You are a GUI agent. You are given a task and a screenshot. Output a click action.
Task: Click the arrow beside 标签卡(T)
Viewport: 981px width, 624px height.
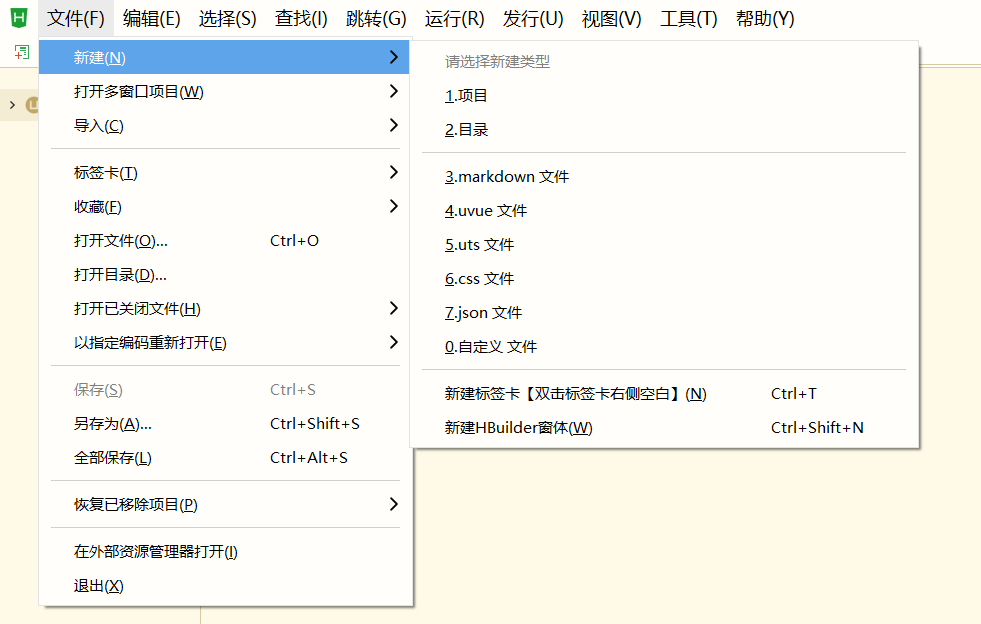point(394,172)
